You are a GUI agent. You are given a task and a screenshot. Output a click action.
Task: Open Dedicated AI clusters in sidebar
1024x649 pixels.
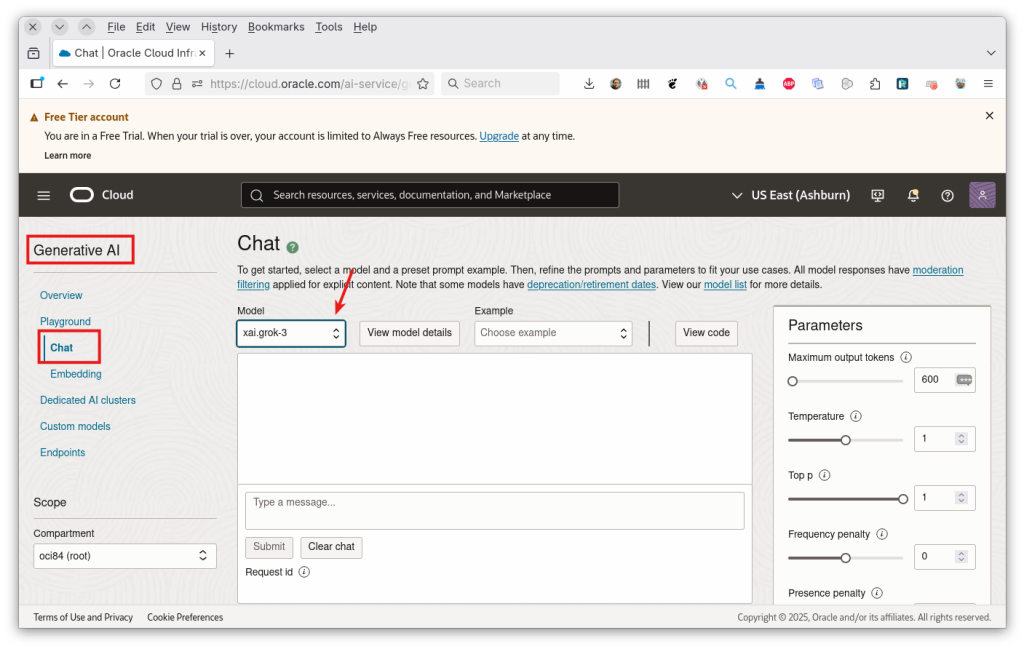(x=88, y=400)
